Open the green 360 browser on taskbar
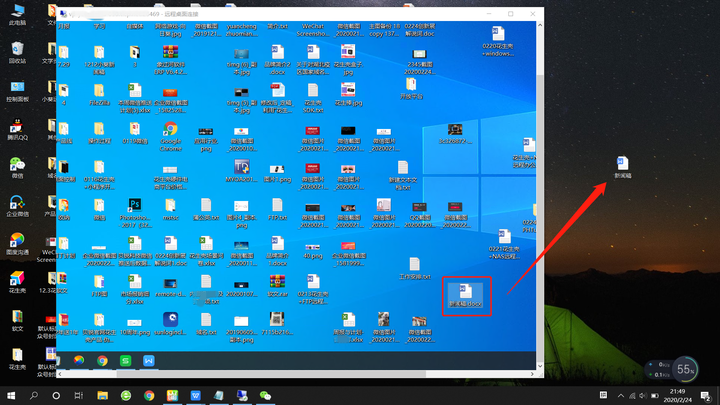This screenshot has height=405, width=720. click(126, 395)
